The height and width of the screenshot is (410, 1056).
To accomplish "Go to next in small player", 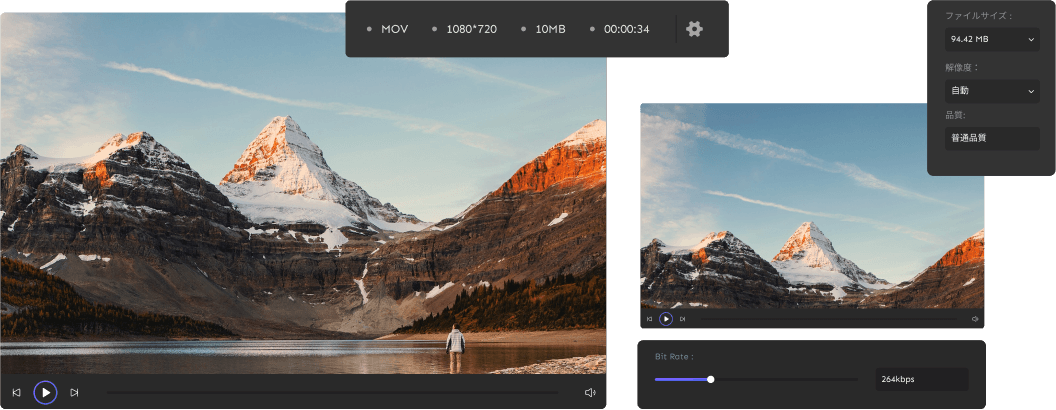I will tap(682, 319).
